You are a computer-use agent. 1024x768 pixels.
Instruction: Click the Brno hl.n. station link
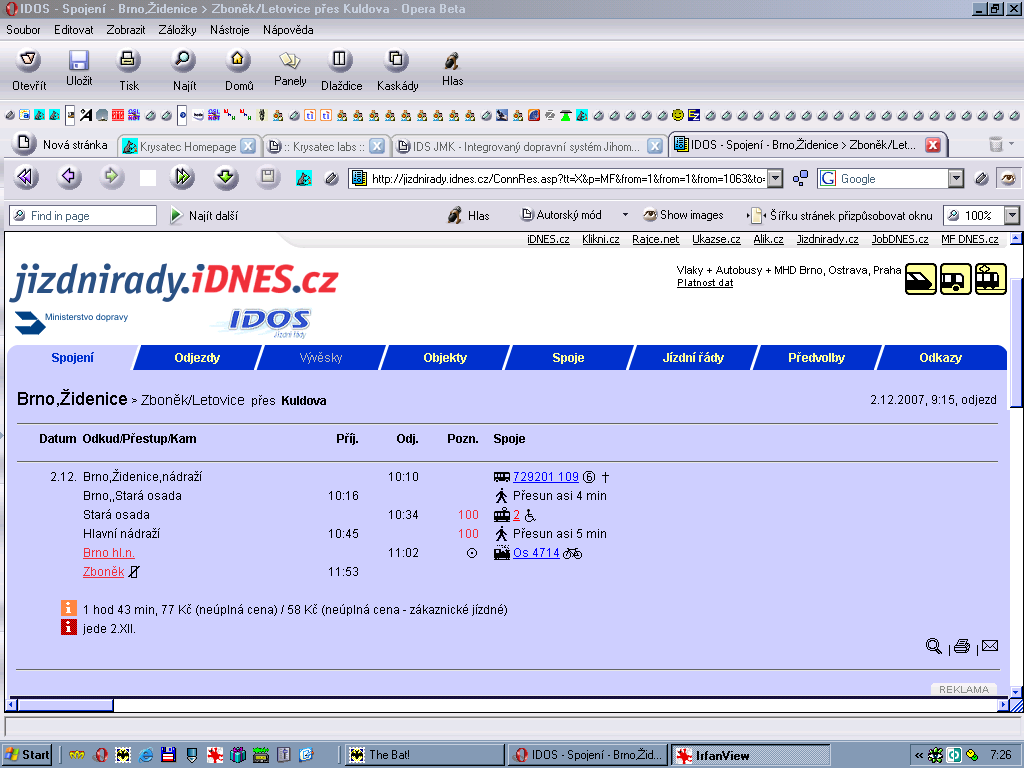[x=108, y=553]
